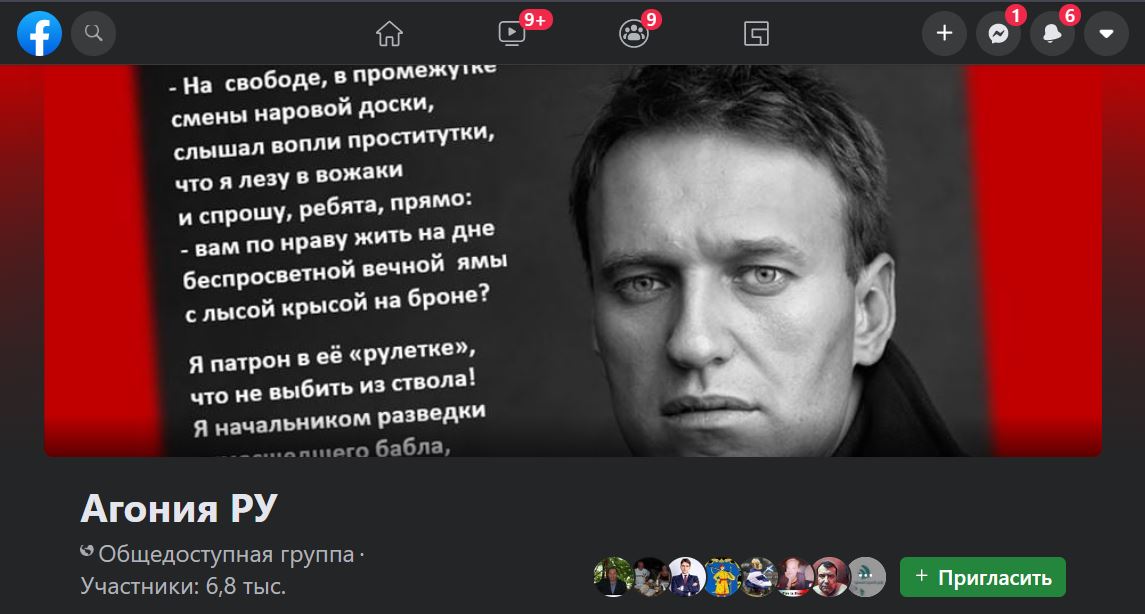Select member avatar of man in suit
The width and height of the screenshot is (1145, 614).
tap(686, 577)
